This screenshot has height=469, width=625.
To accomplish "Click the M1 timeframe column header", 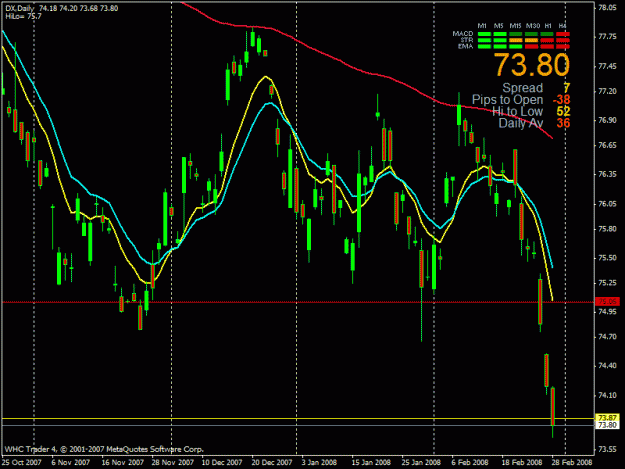I will [482, 26].
